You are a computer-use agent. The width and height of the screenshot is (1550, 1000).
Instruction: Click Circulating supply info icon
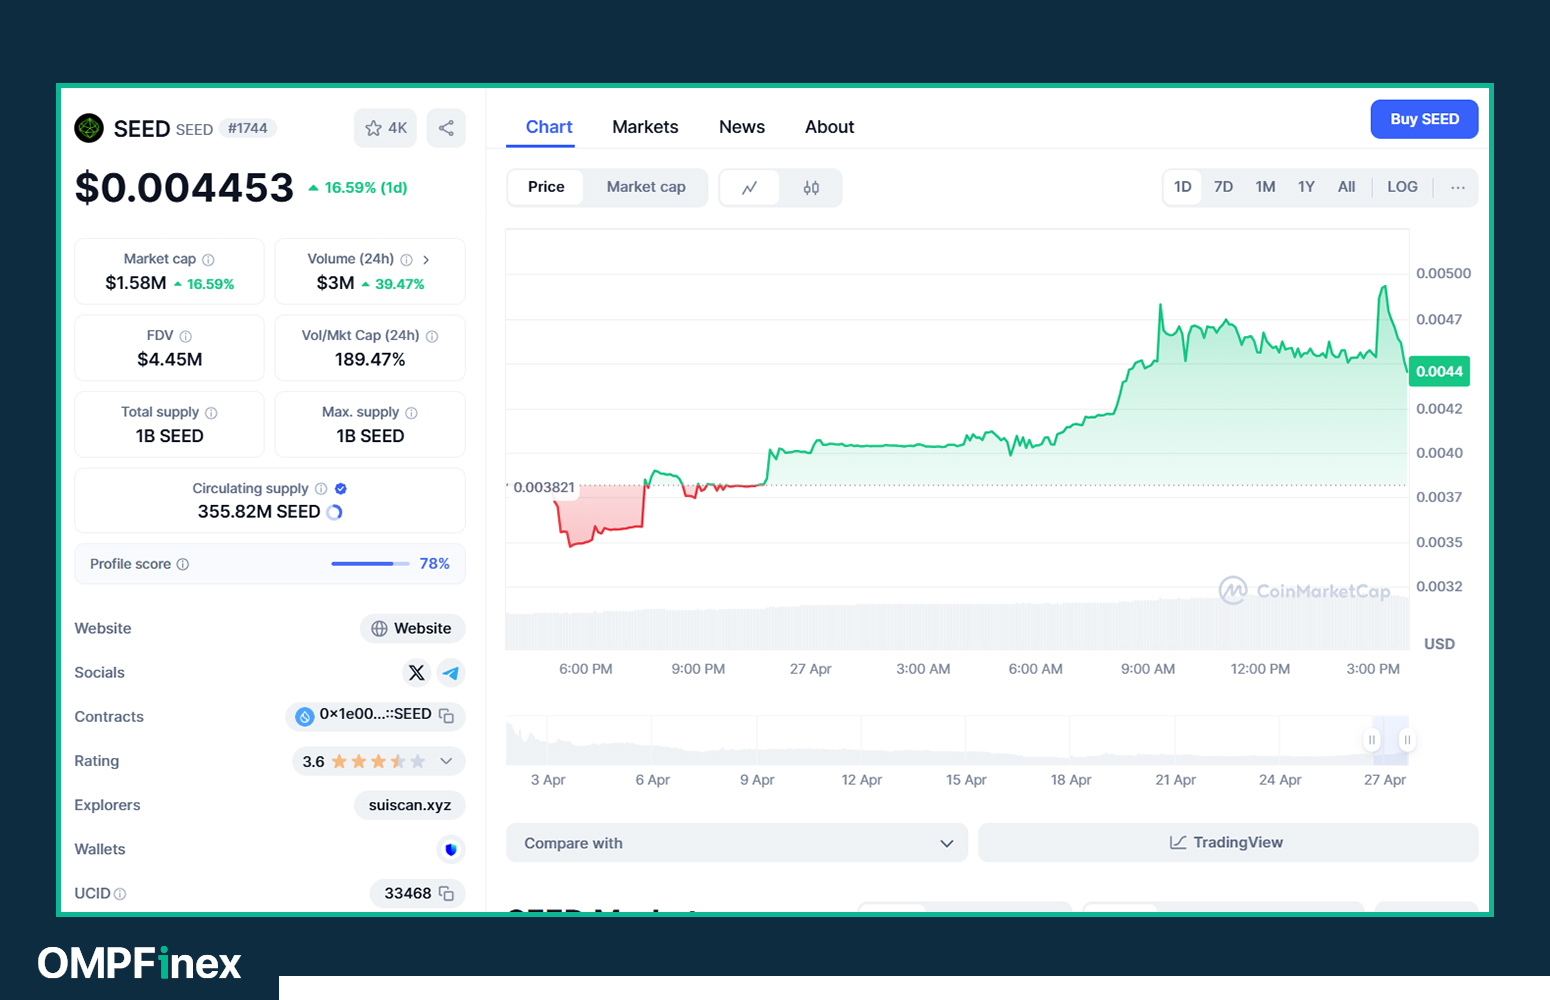click(x=321, y=489)
